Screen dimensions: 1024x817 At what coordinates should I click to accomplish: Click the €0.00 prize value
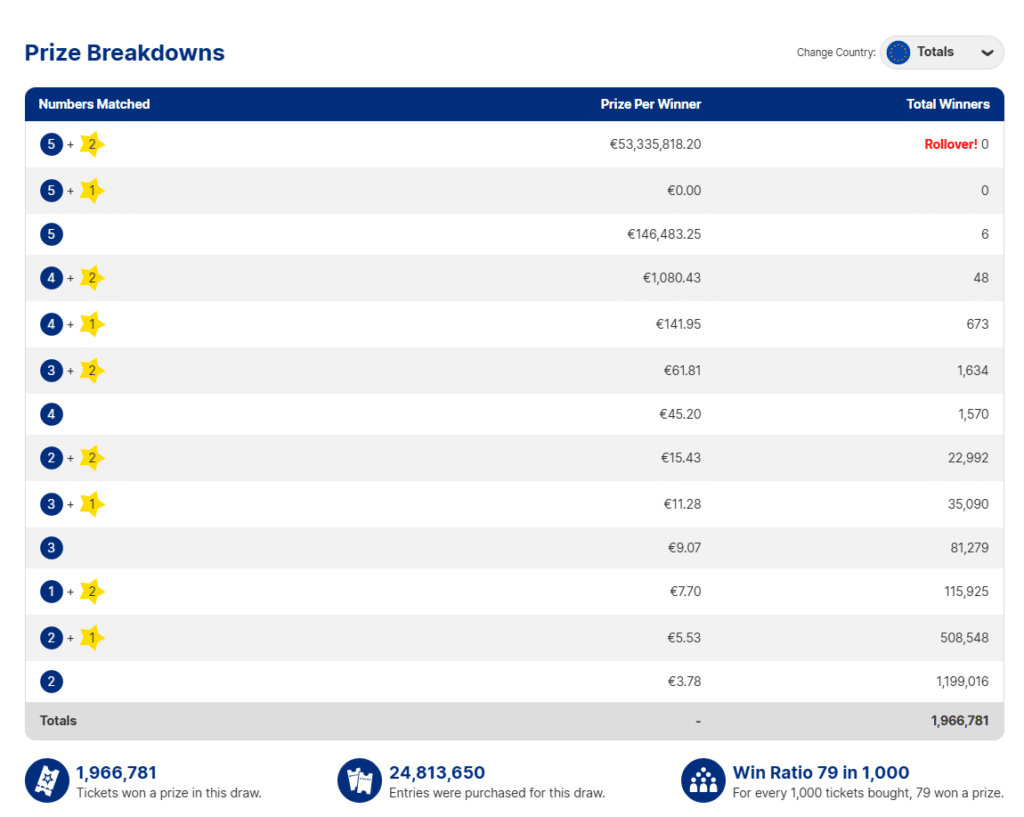(684, 191)
